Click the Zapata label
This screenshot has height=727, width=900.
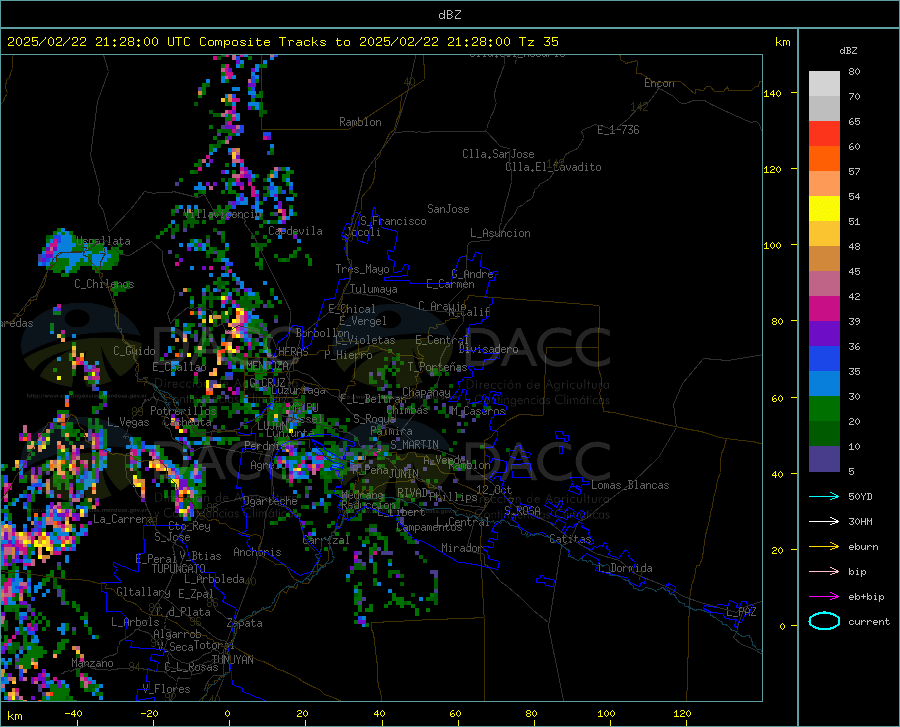click(x=245, y=623)
